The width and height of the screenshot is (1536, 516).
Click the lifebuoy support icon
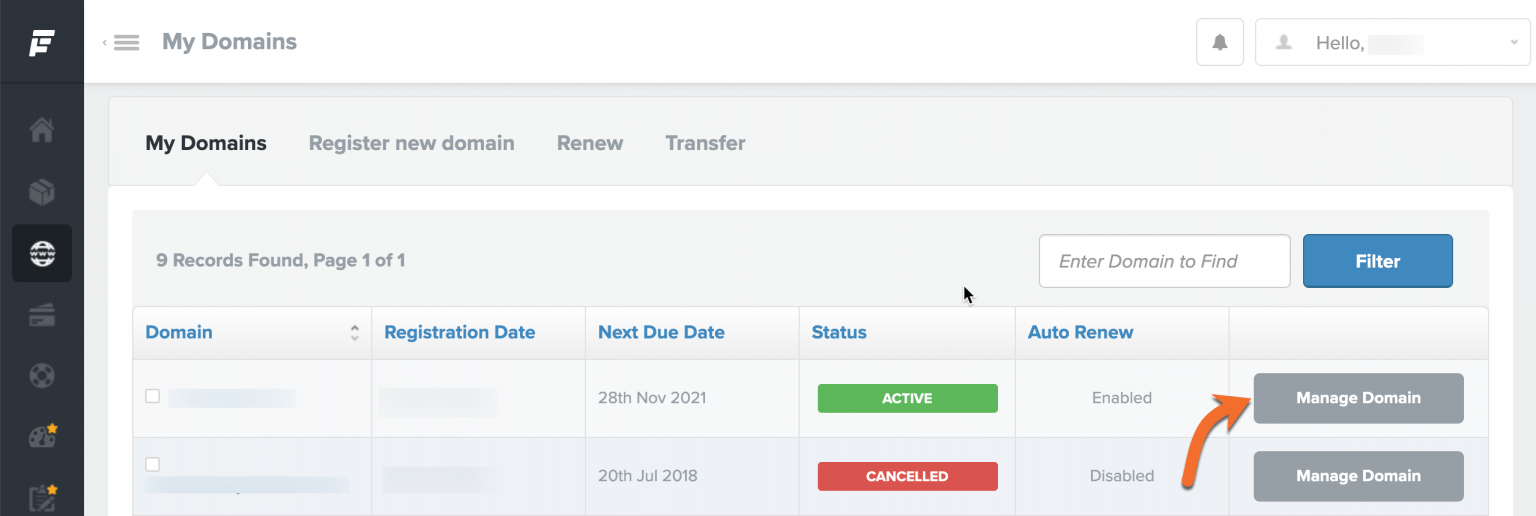coord(42,377)
